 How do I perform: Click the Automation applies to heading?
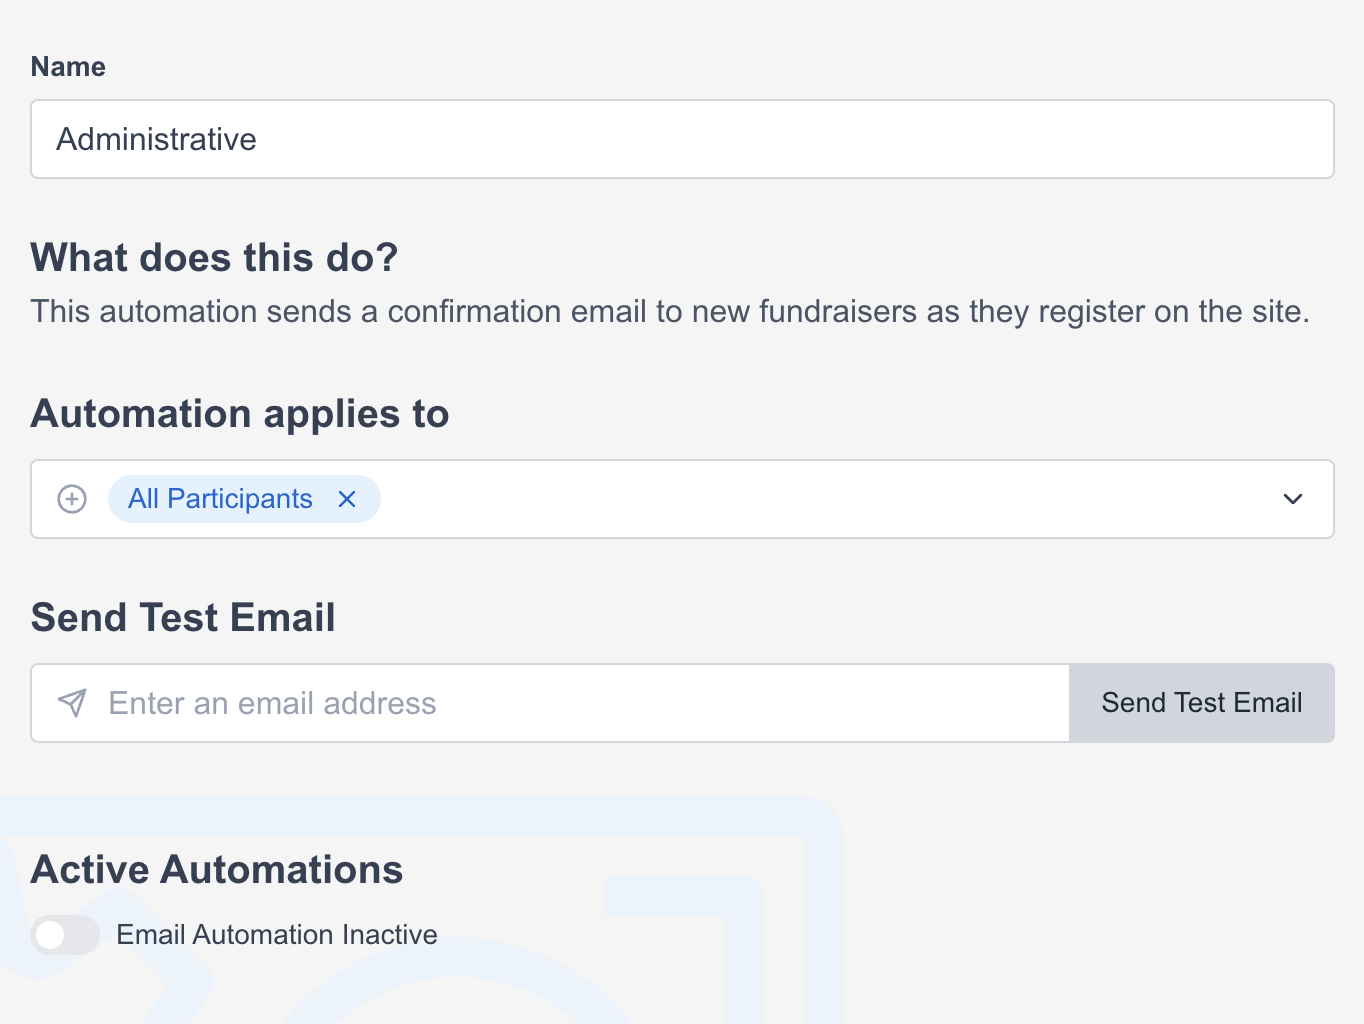[240, 414]
